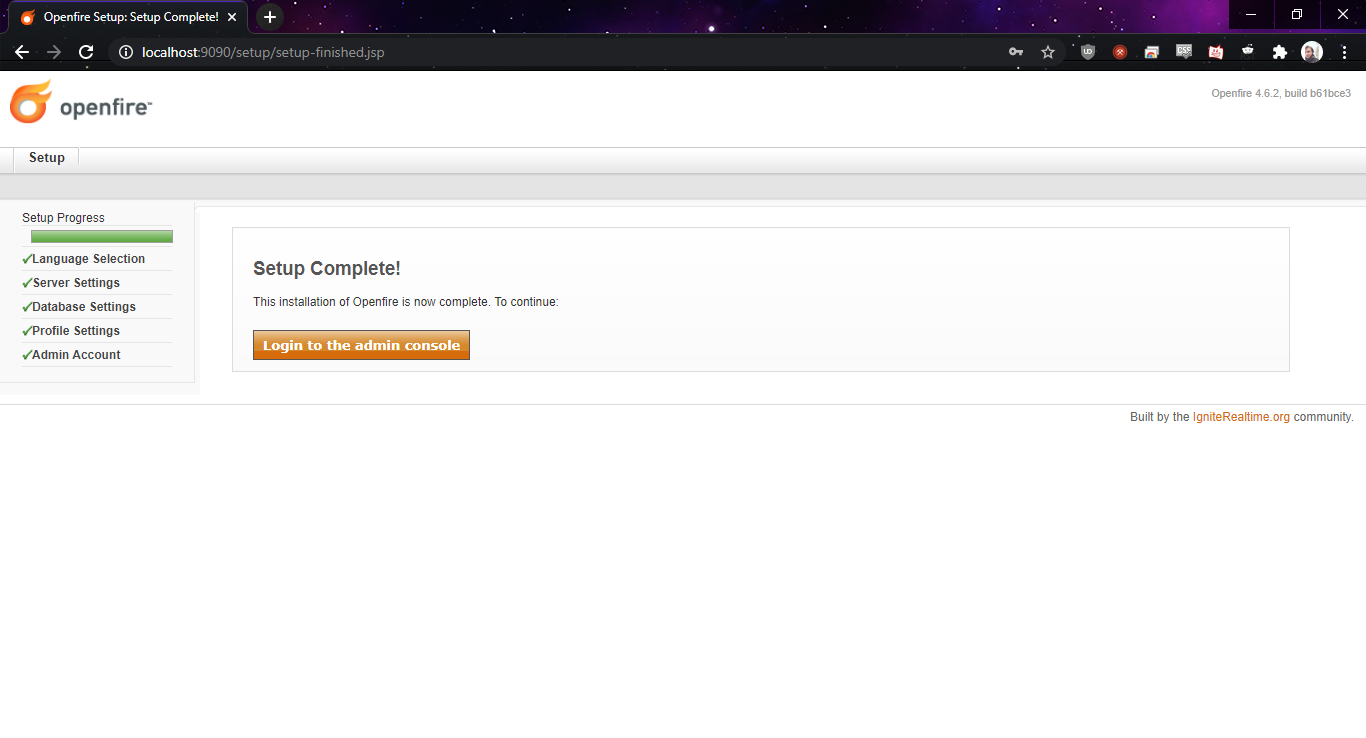The height and width of the screenshot is (738, 1366).
Task: Open the red hammer extension icon
Action: coord(1120,52)
